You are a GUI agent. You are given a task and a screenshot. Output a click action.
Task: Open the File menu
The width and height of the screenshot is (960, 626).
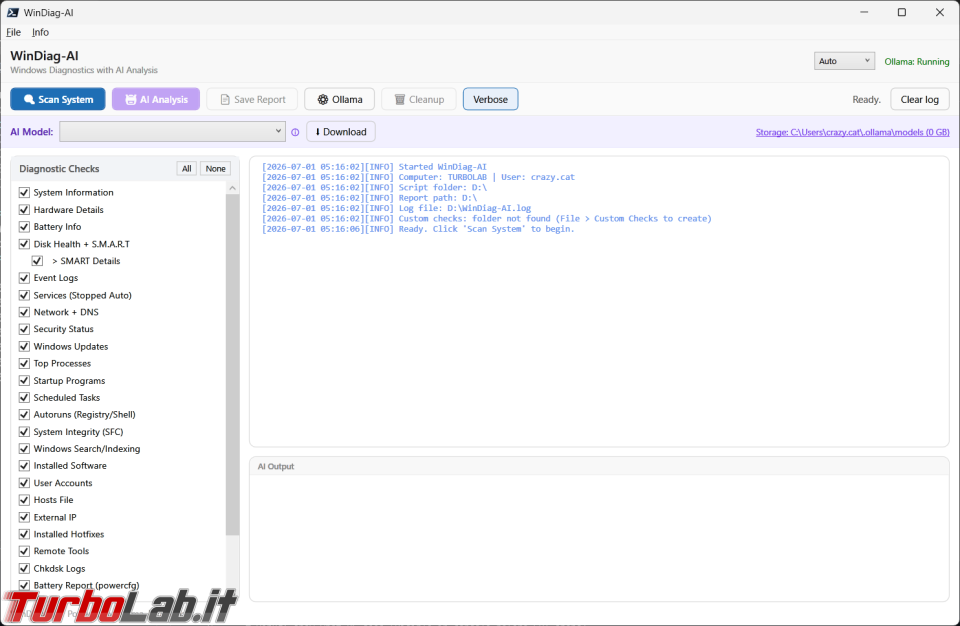13,32
